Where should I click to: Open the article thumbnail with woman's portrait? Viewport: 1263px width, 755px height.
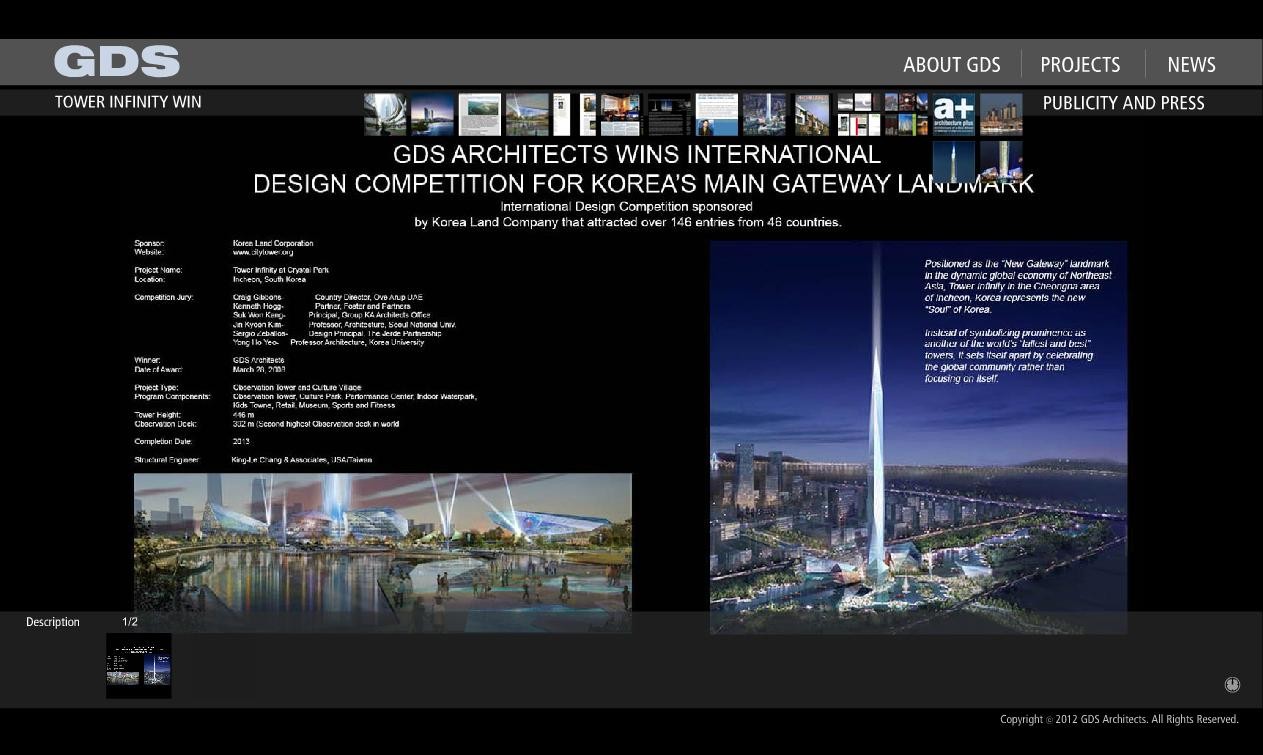coord(717,115)
